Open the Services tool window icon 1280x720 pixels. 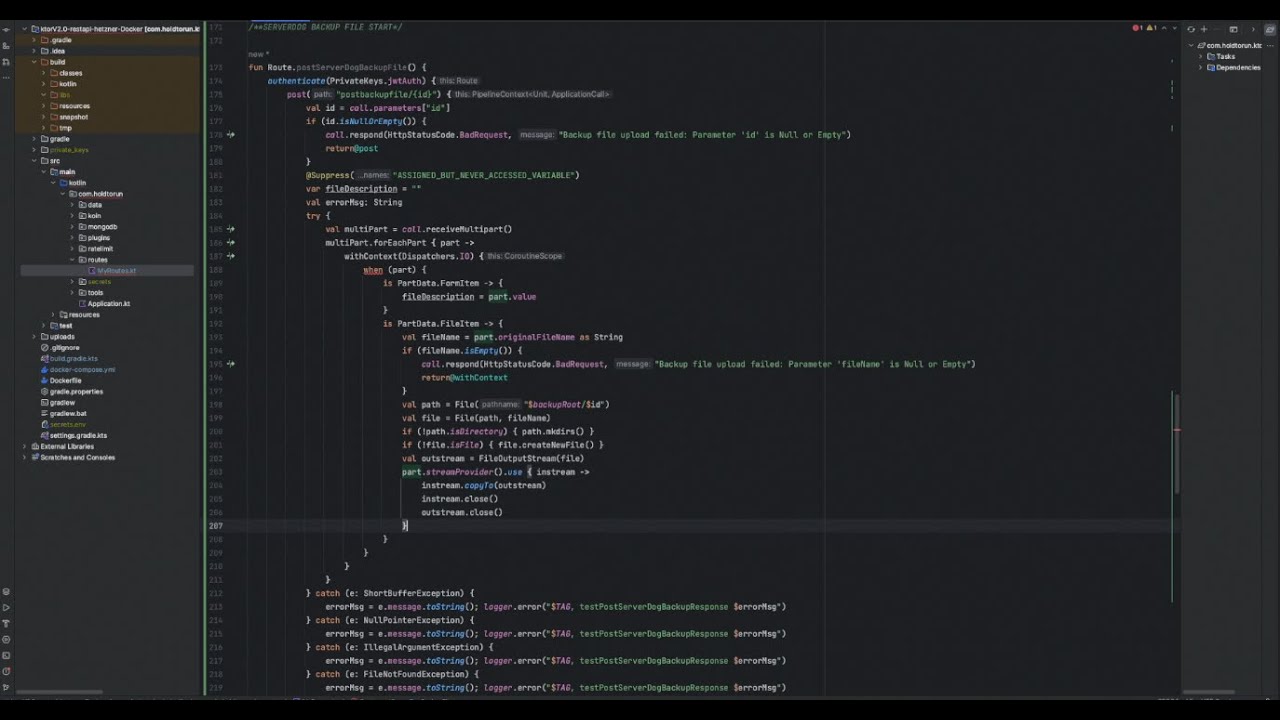coord(6,591)
